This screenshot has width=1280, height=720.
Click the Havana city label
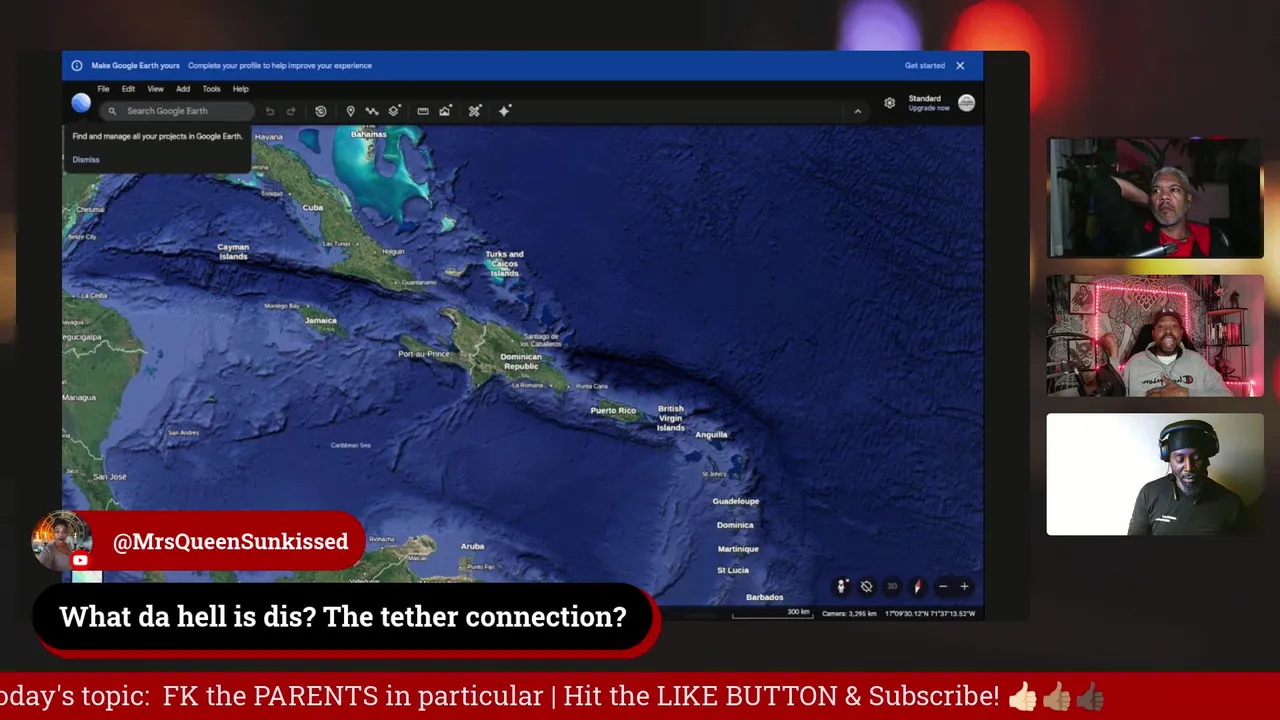click(268, 137)
